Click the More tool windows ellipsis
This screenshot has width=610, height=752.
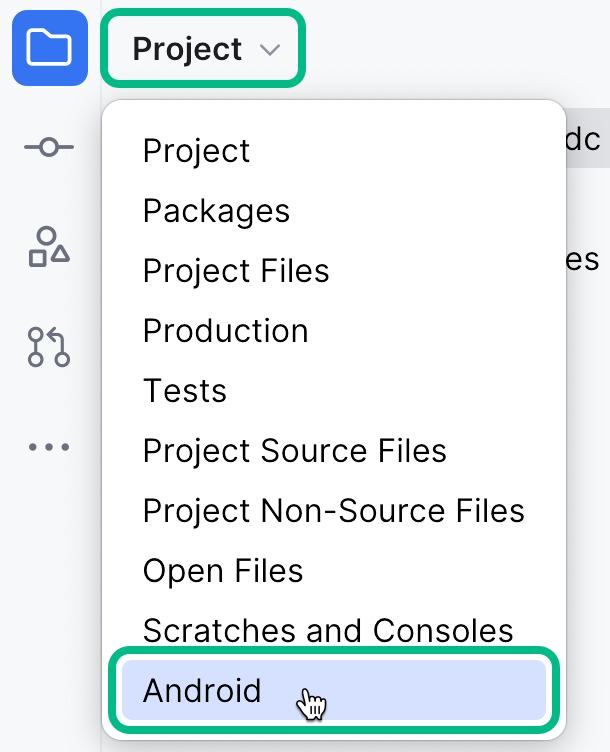click(x=49, y=446)
